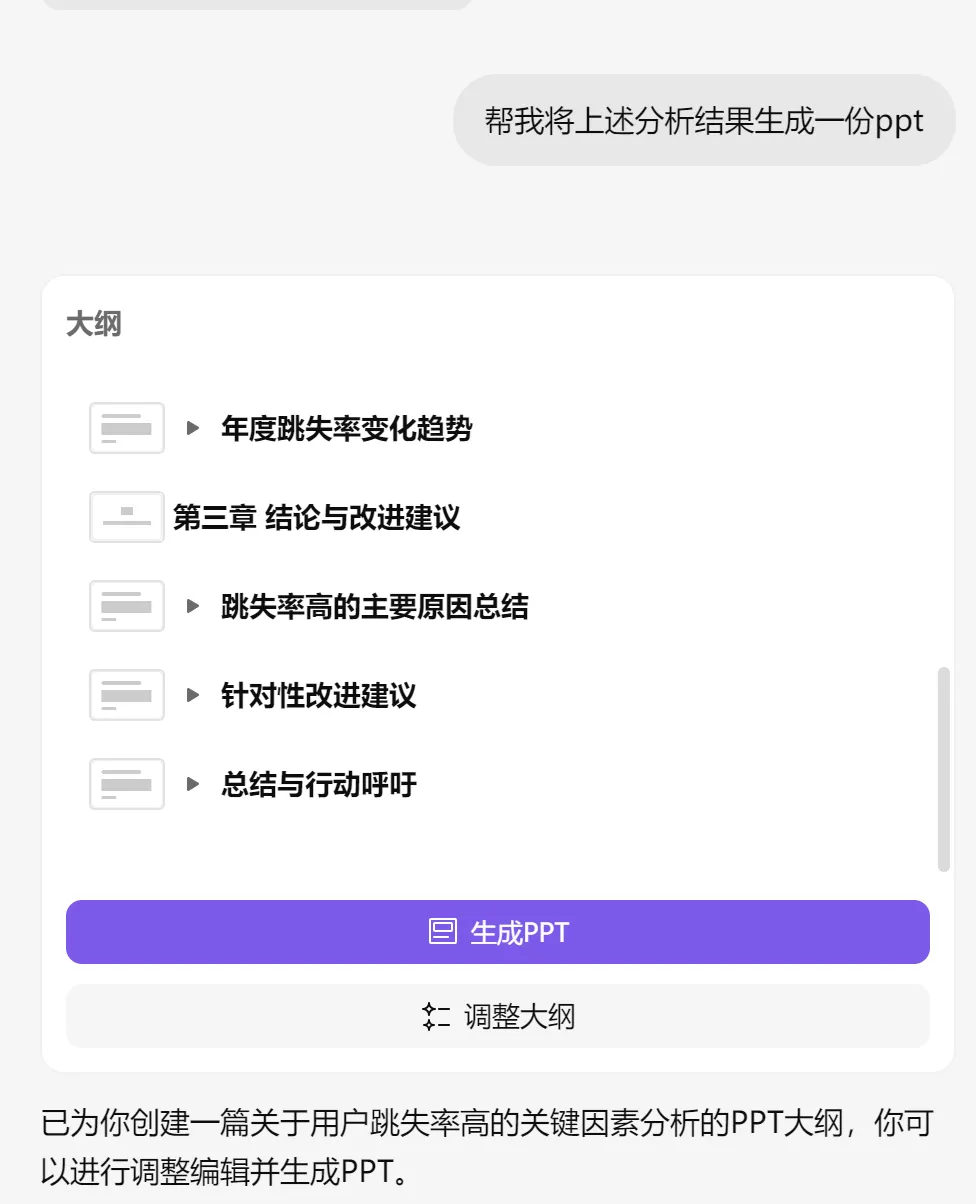Select the 年度跳失率变化趋势 title text
Image resolution: width=976 pixels, height=1204 pixels.
[x=347, y=429]
